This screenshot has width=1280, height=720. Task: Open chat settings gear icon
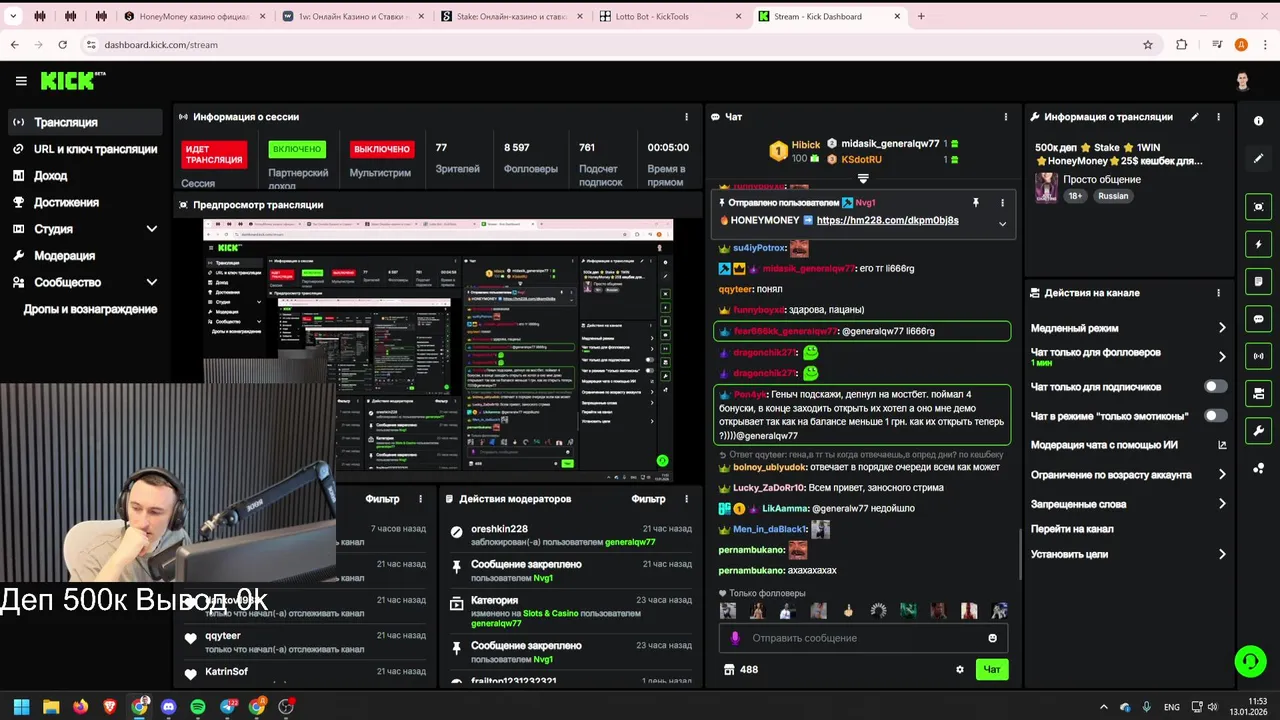(960, 670)
